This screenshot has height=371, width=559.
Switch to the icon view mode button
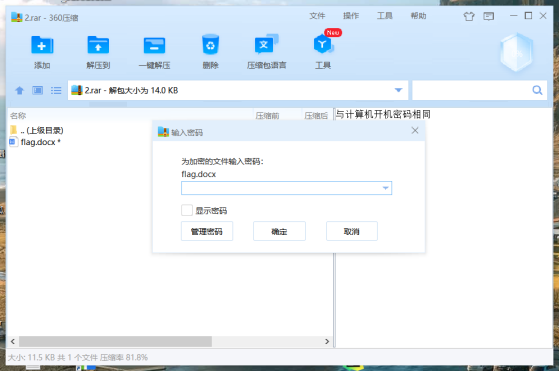[x=37, y=91]
